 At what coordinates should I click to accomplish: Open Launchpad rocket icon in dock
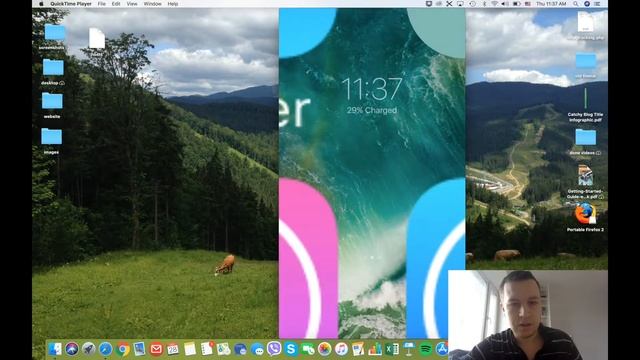tap(89, 349)
